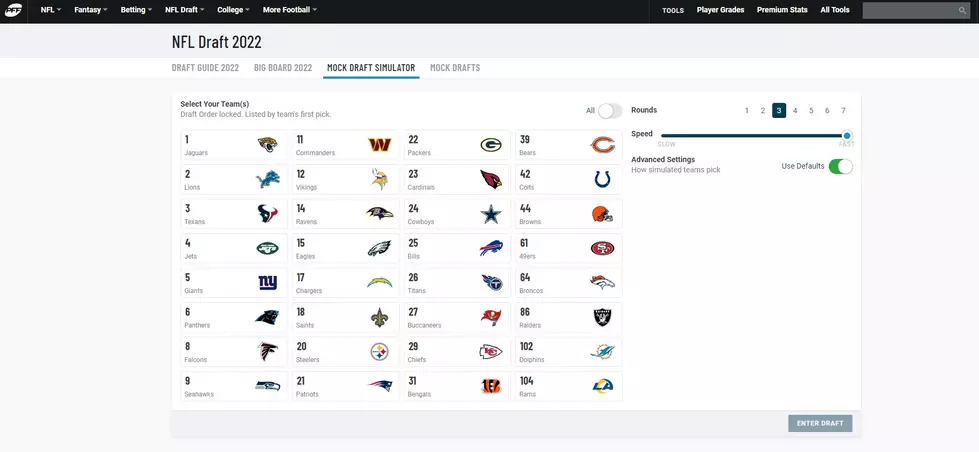Viewport: 979px width, 452px height.
Task: Choose the Jets team logo
Action: click(267, 248)
